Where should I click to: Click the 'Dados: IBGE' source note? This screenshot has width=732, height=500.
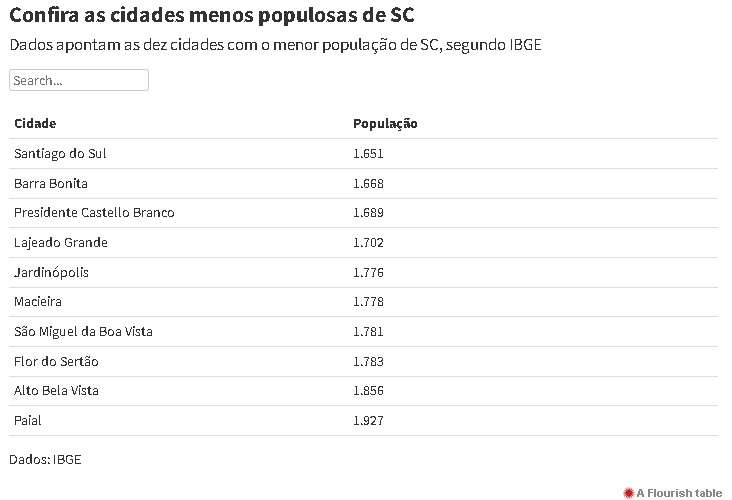tap(45, 459)
